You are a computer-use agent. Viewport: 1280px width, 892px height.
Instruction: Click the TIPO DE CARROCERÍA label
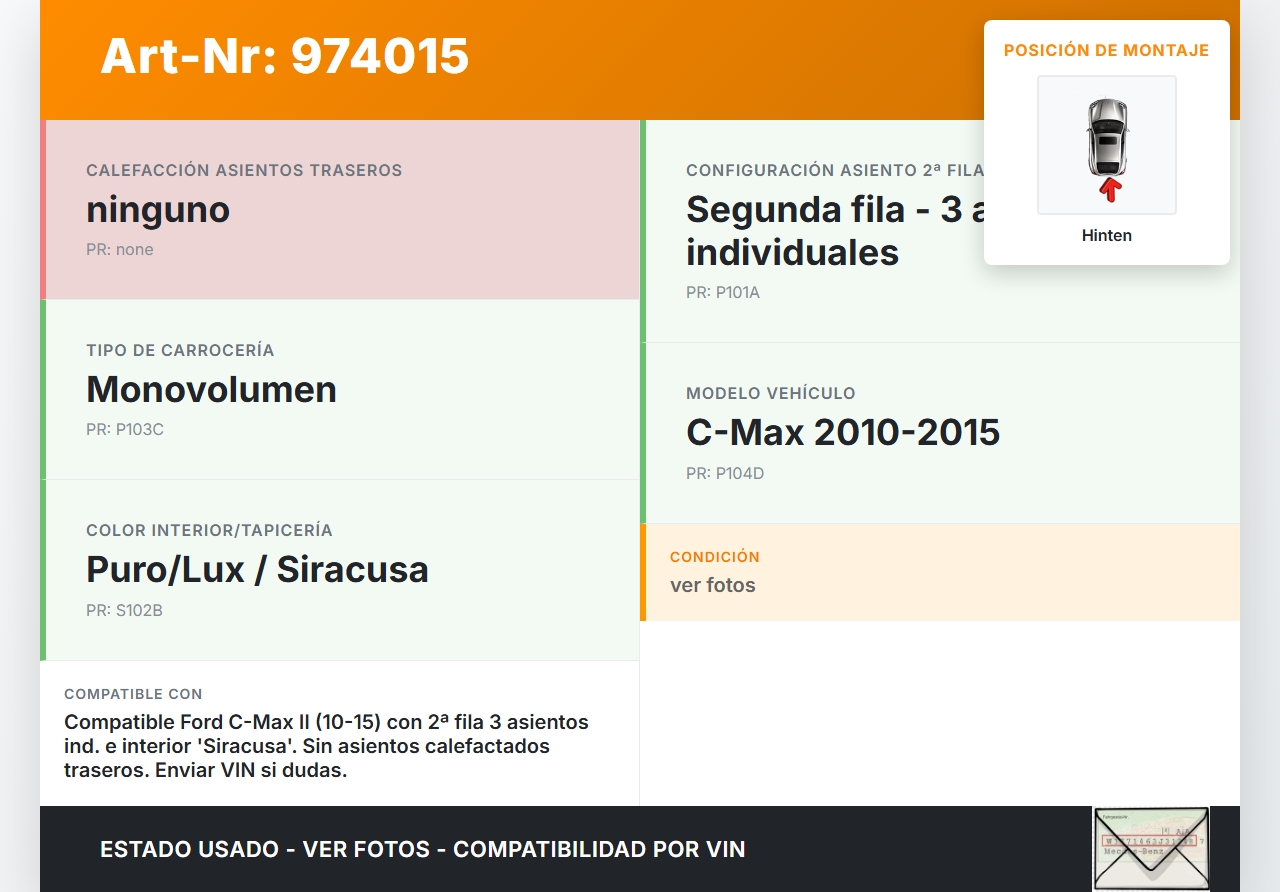[180, 351]
